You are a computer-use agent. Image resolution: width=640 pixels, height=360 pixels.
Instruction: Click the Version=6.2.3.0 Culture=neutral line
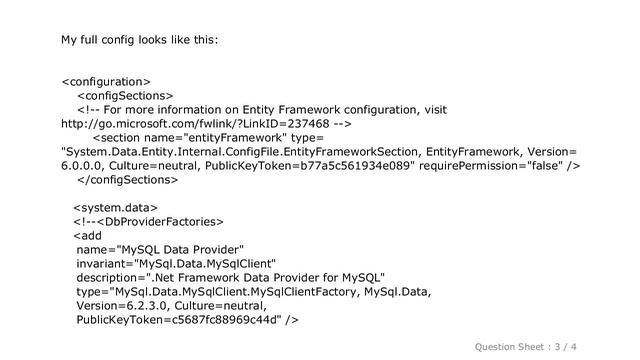pos(171,306)
